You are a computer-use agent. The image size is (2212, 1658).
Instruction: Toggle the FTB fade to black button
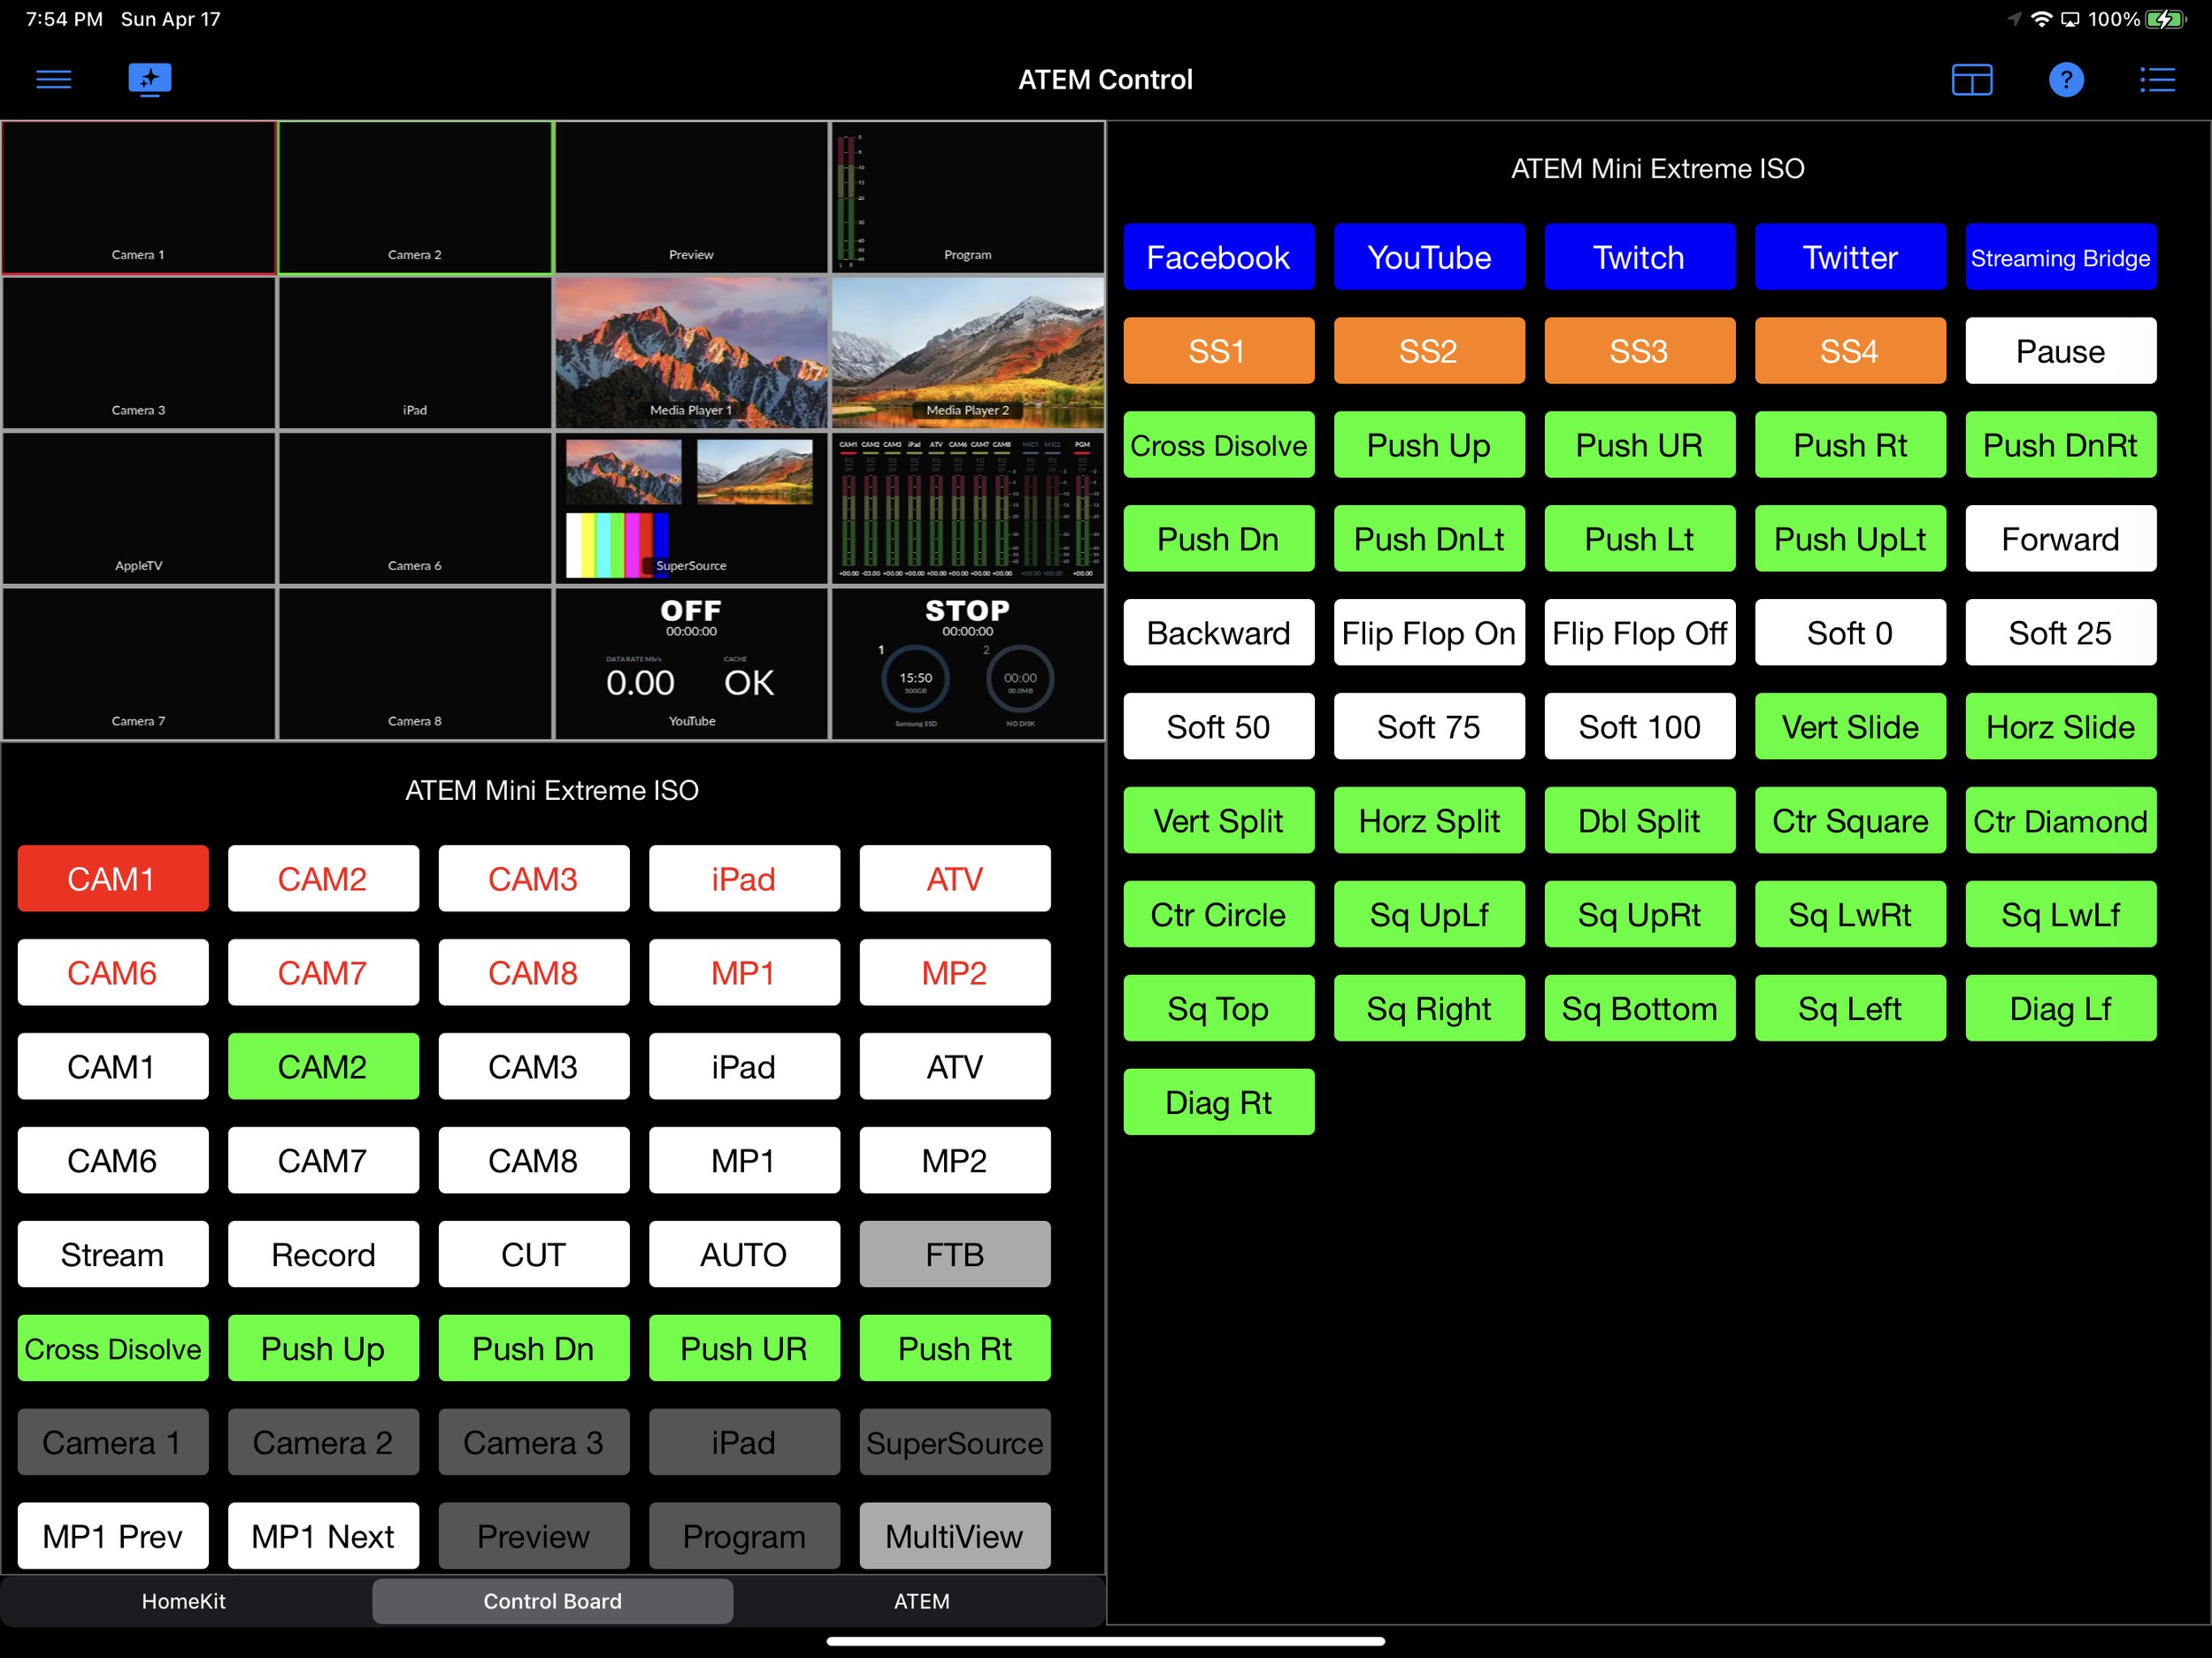pos(955,1254)
